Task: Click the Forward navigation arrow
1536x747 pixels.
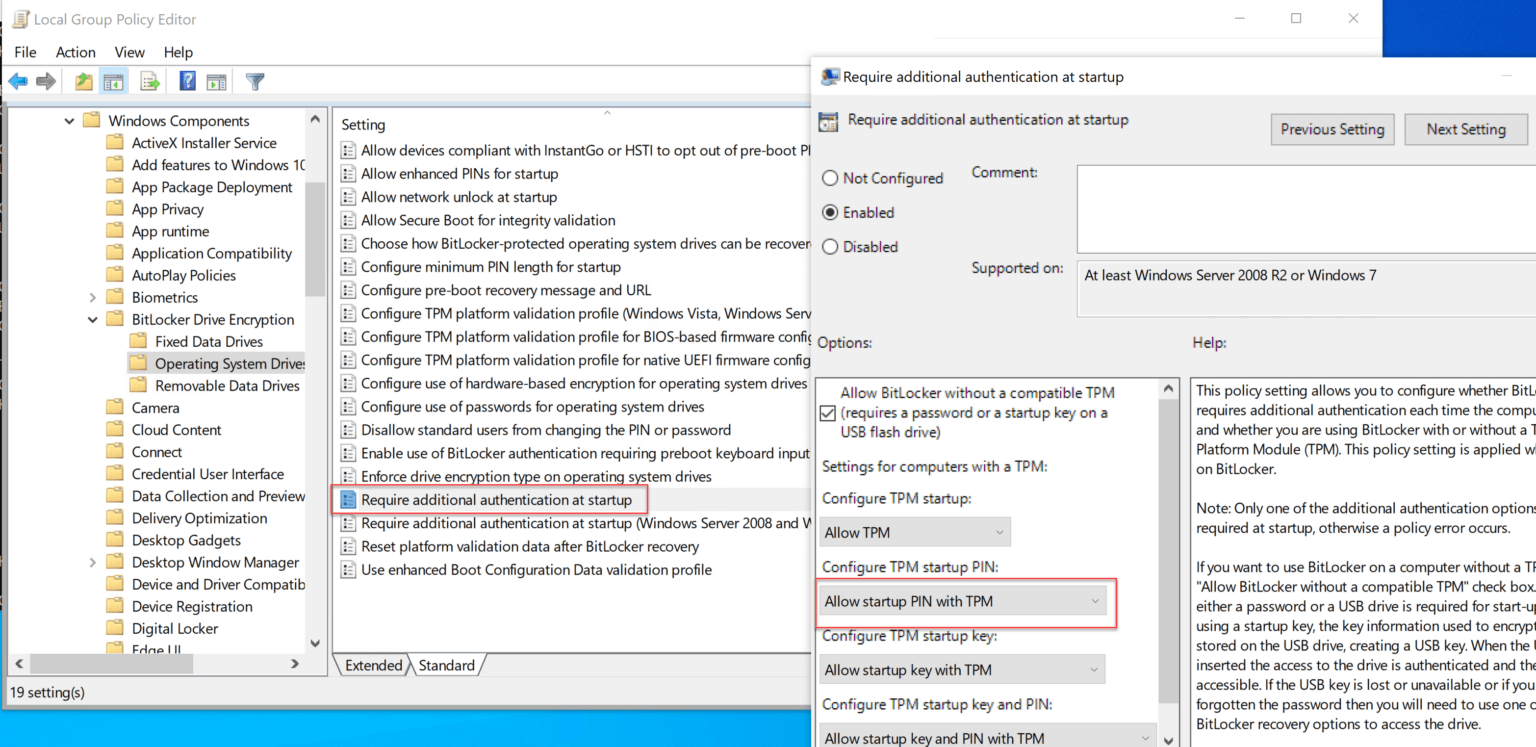Action: point(45,81)
